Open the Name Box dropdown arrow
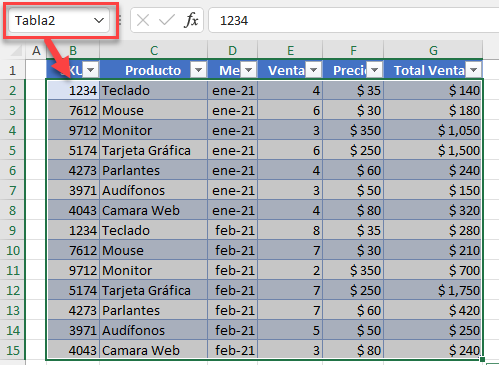 pyautogui.click(x=99, y=21)
